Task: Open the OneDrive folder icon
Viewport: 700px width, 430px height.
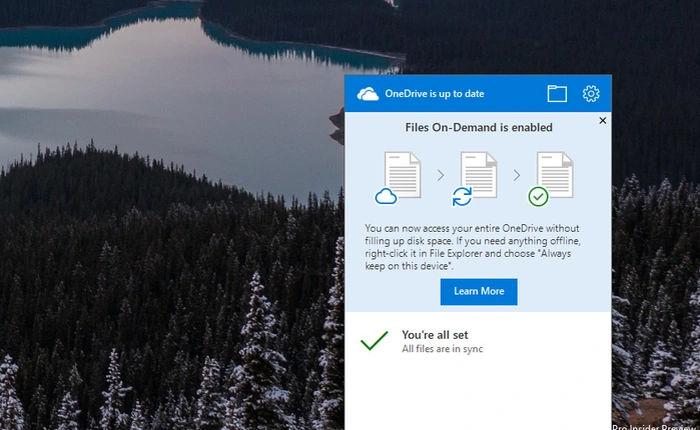Action: [x=557, y=94]
